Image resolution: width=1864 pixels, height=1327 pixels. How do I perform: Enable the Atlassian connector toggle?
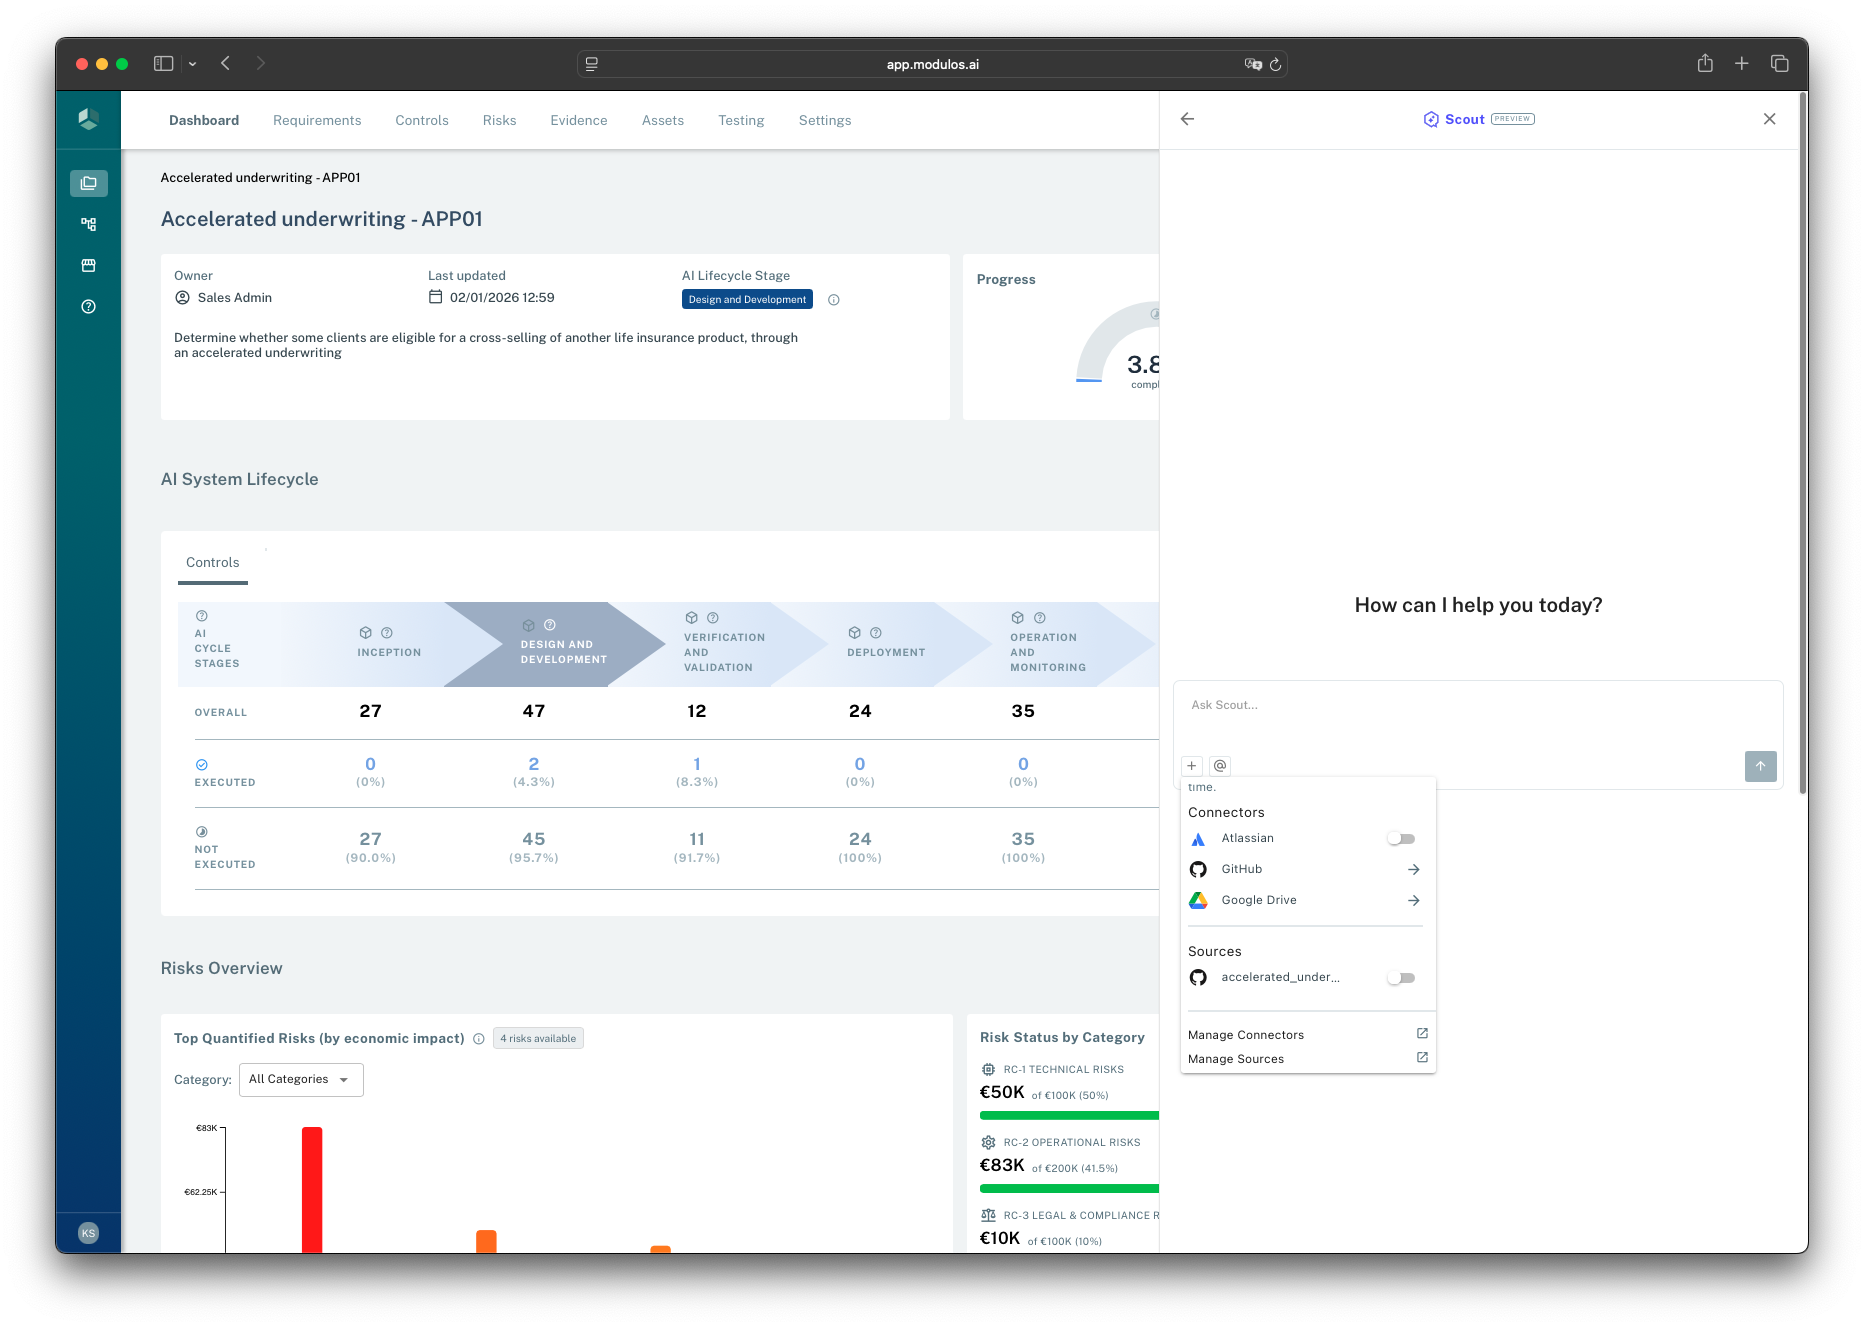[1400, 839]
